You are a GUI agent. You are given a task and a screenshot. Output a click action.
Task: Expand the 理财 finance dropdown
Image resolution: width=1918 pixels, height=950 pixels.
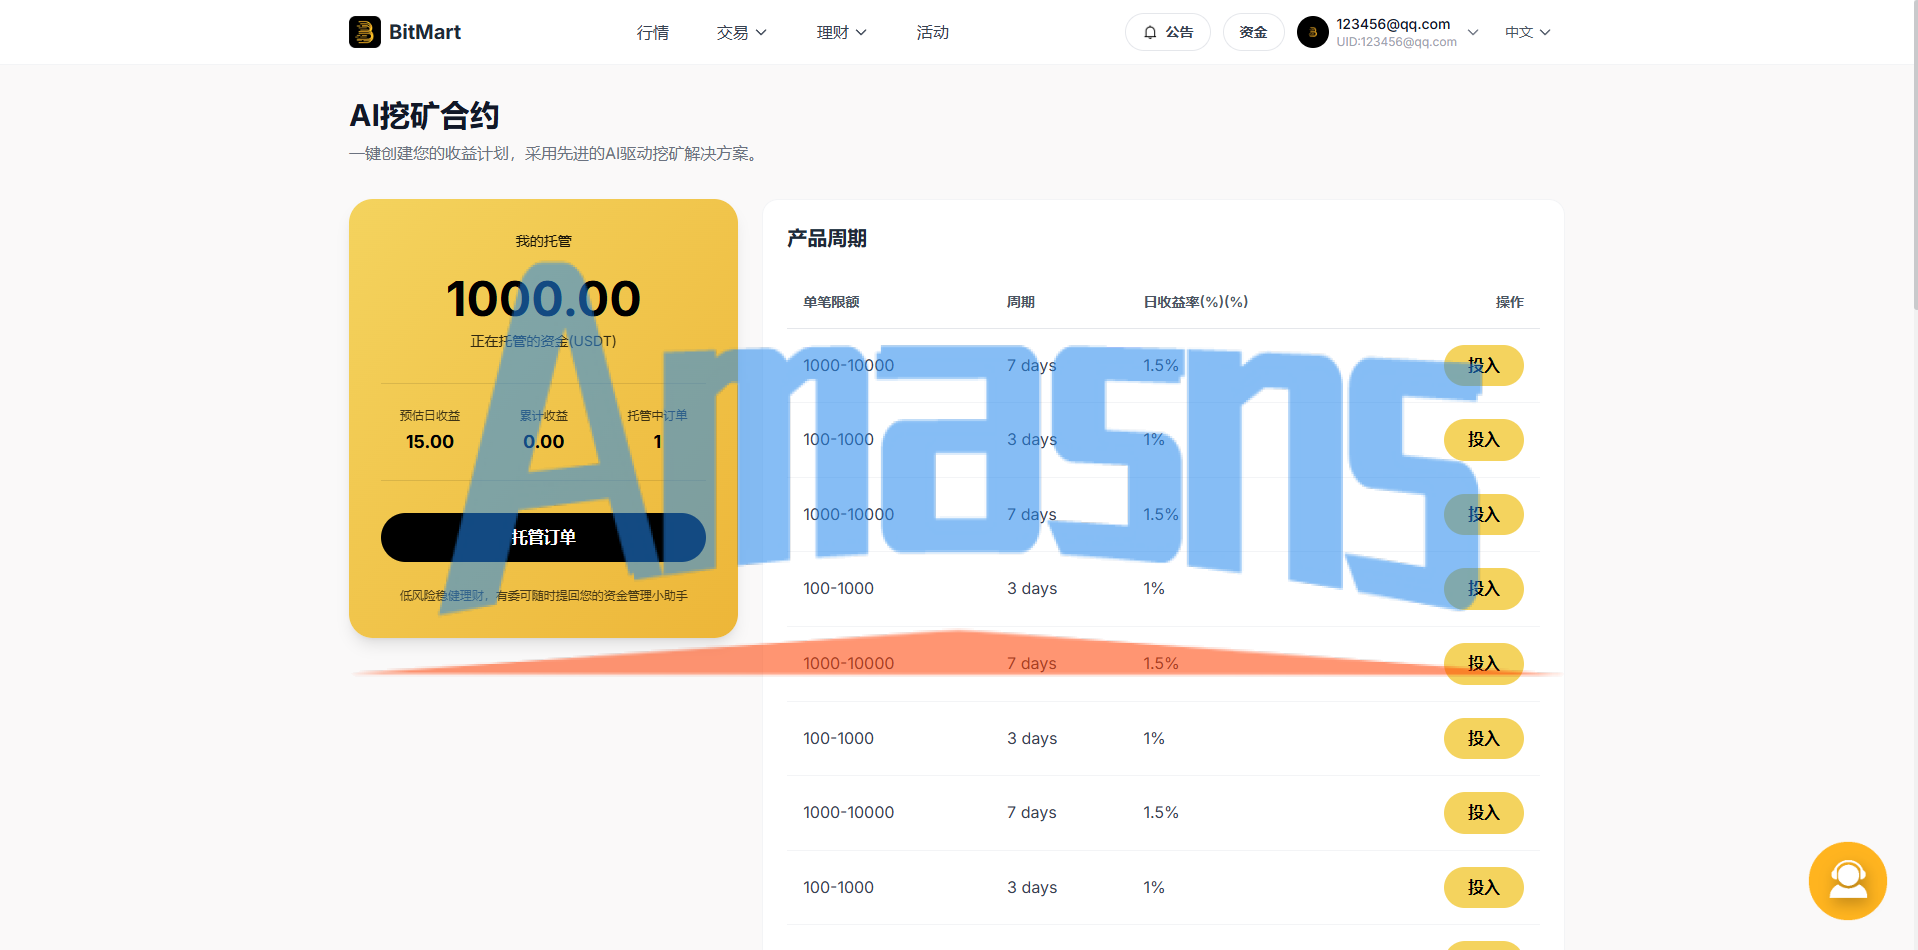841,32
